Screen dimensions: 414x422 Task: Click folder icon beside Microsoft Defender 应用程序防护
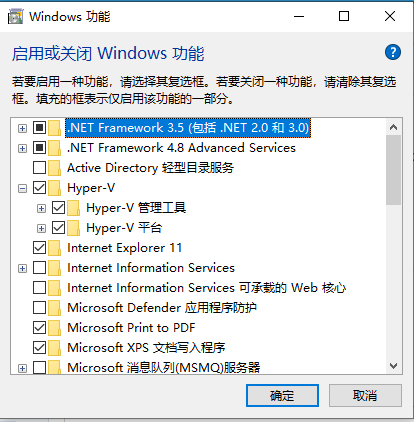tap(55, 308)
